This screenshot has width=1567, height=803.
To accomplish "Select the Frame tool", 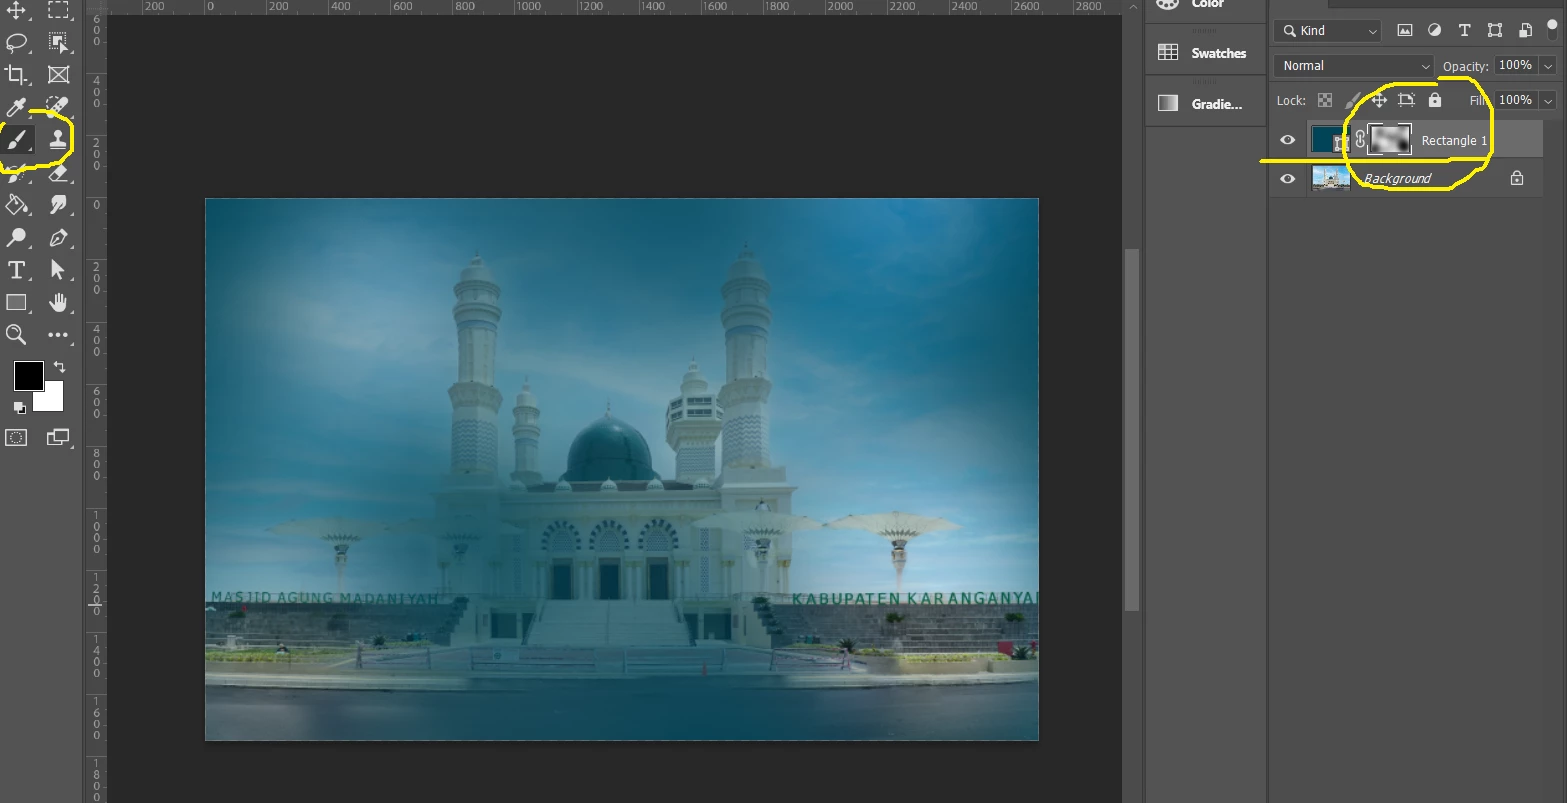I will pyautogui.click(x=58, y=75).
